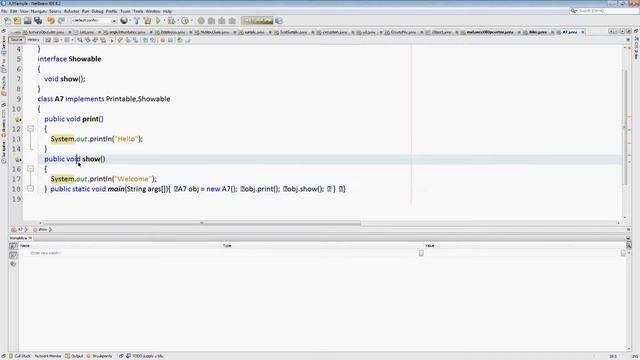Click the Clean and Build icon
This screenshot has height=360, width=640.
click(x=147, y=20)
